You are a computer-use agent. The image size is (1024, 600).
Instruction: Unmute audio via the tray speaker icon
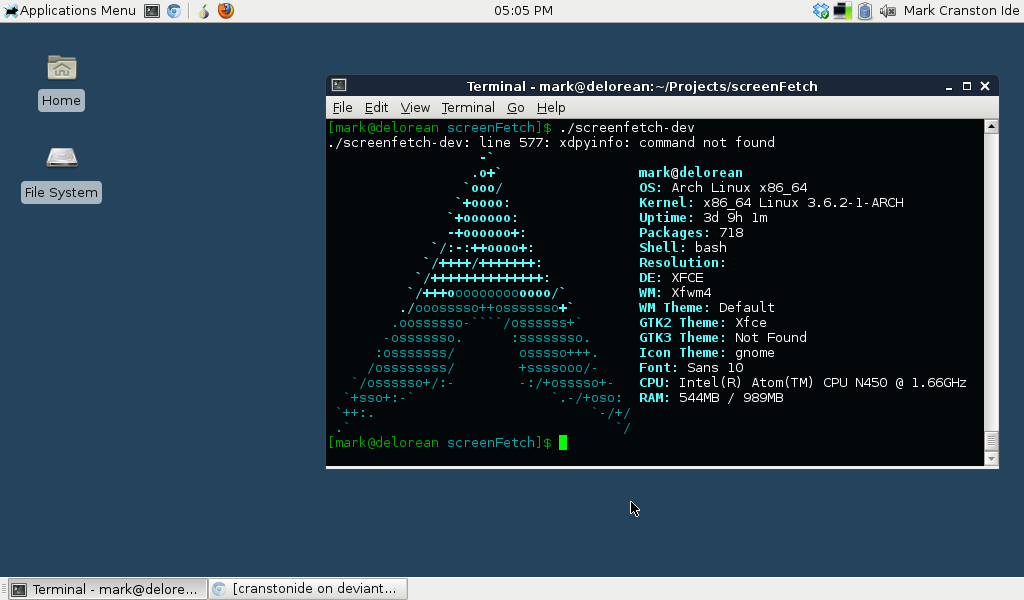point(886,11)
